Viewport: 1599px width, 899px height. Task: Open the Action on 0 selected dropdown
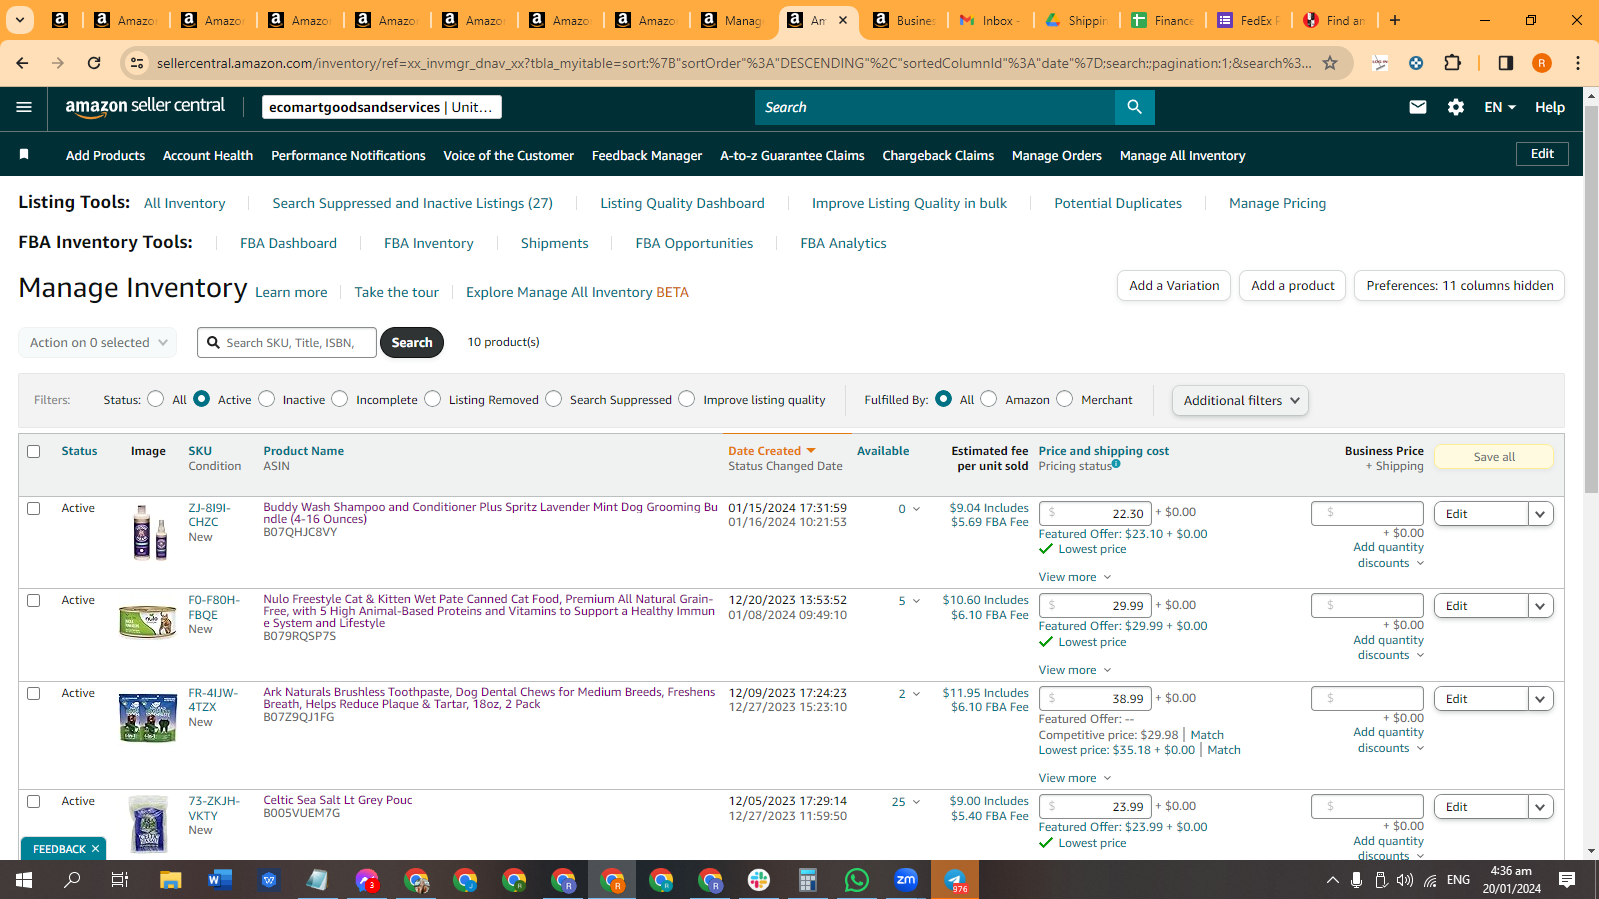[98, 342]
